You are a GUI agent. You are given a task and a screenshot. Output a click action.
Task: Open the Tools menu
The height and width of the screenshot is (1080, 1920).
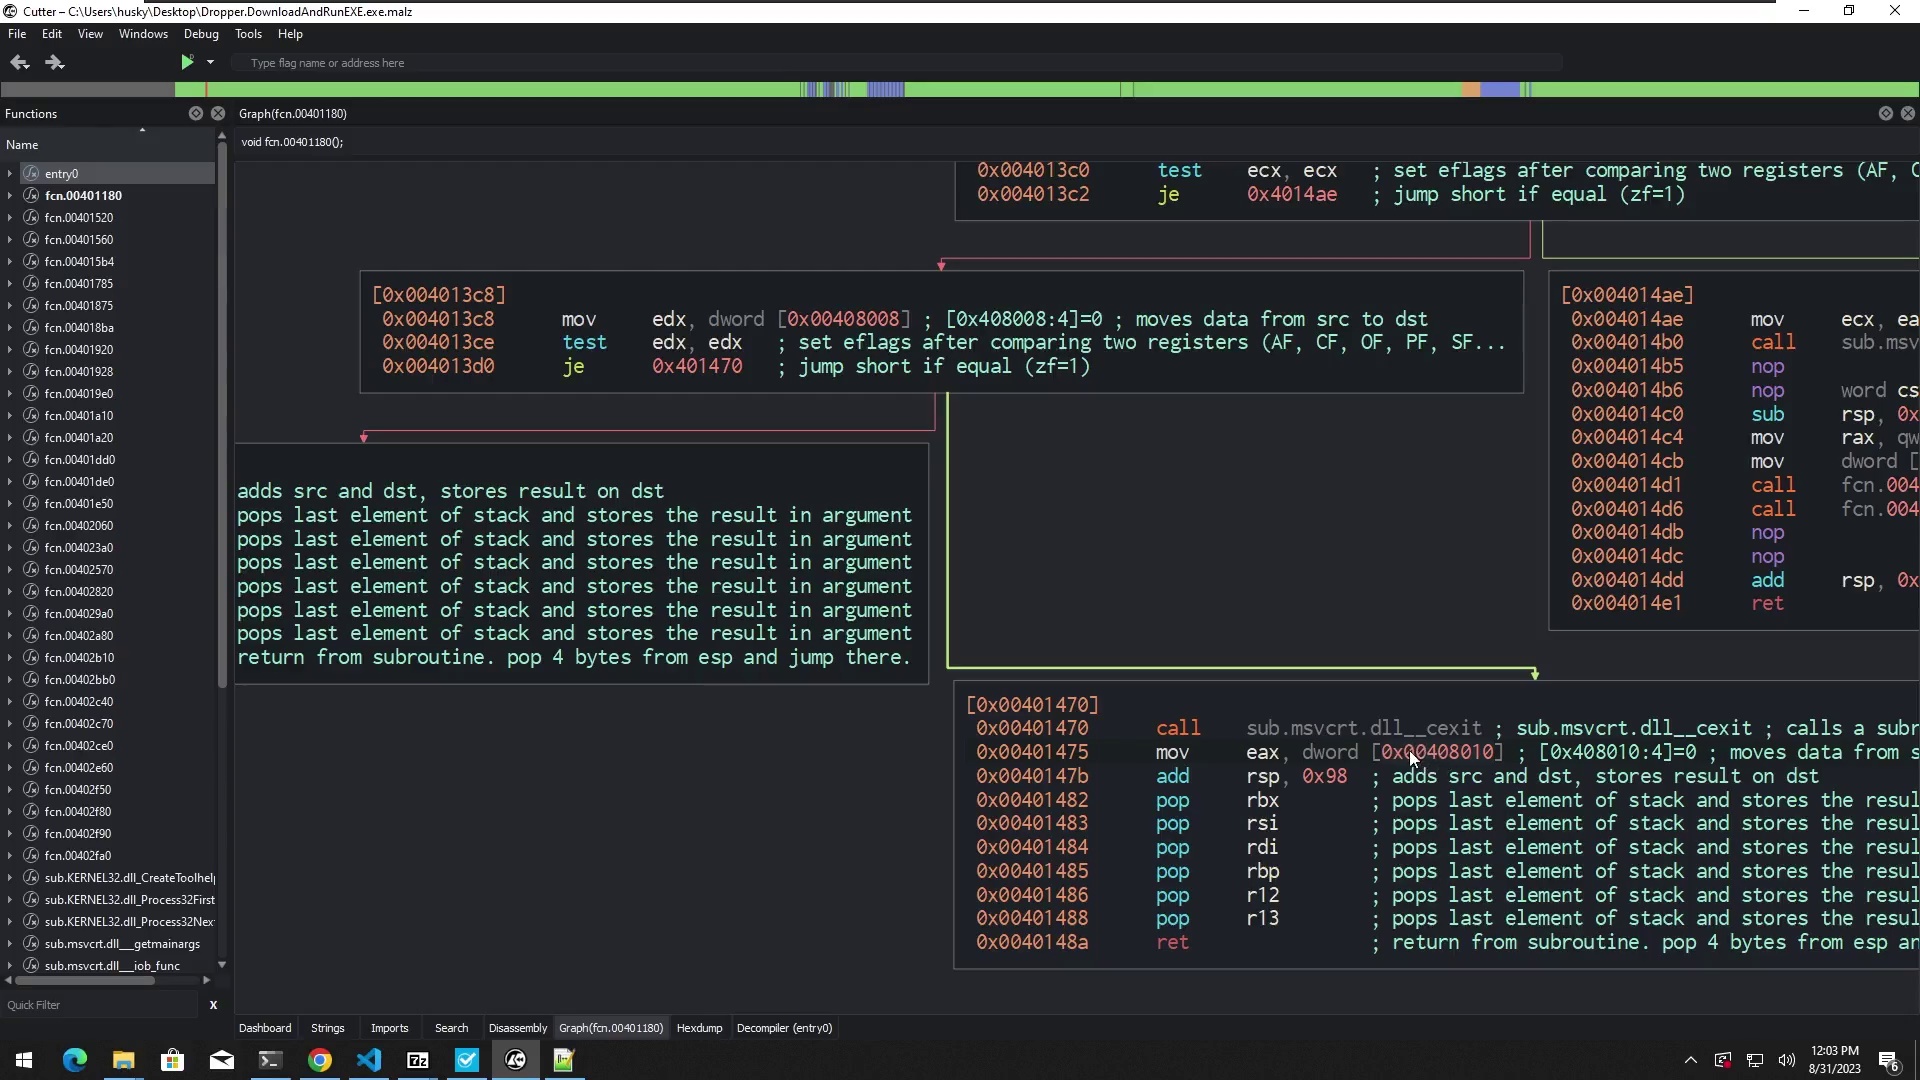(x=248, y=34)
